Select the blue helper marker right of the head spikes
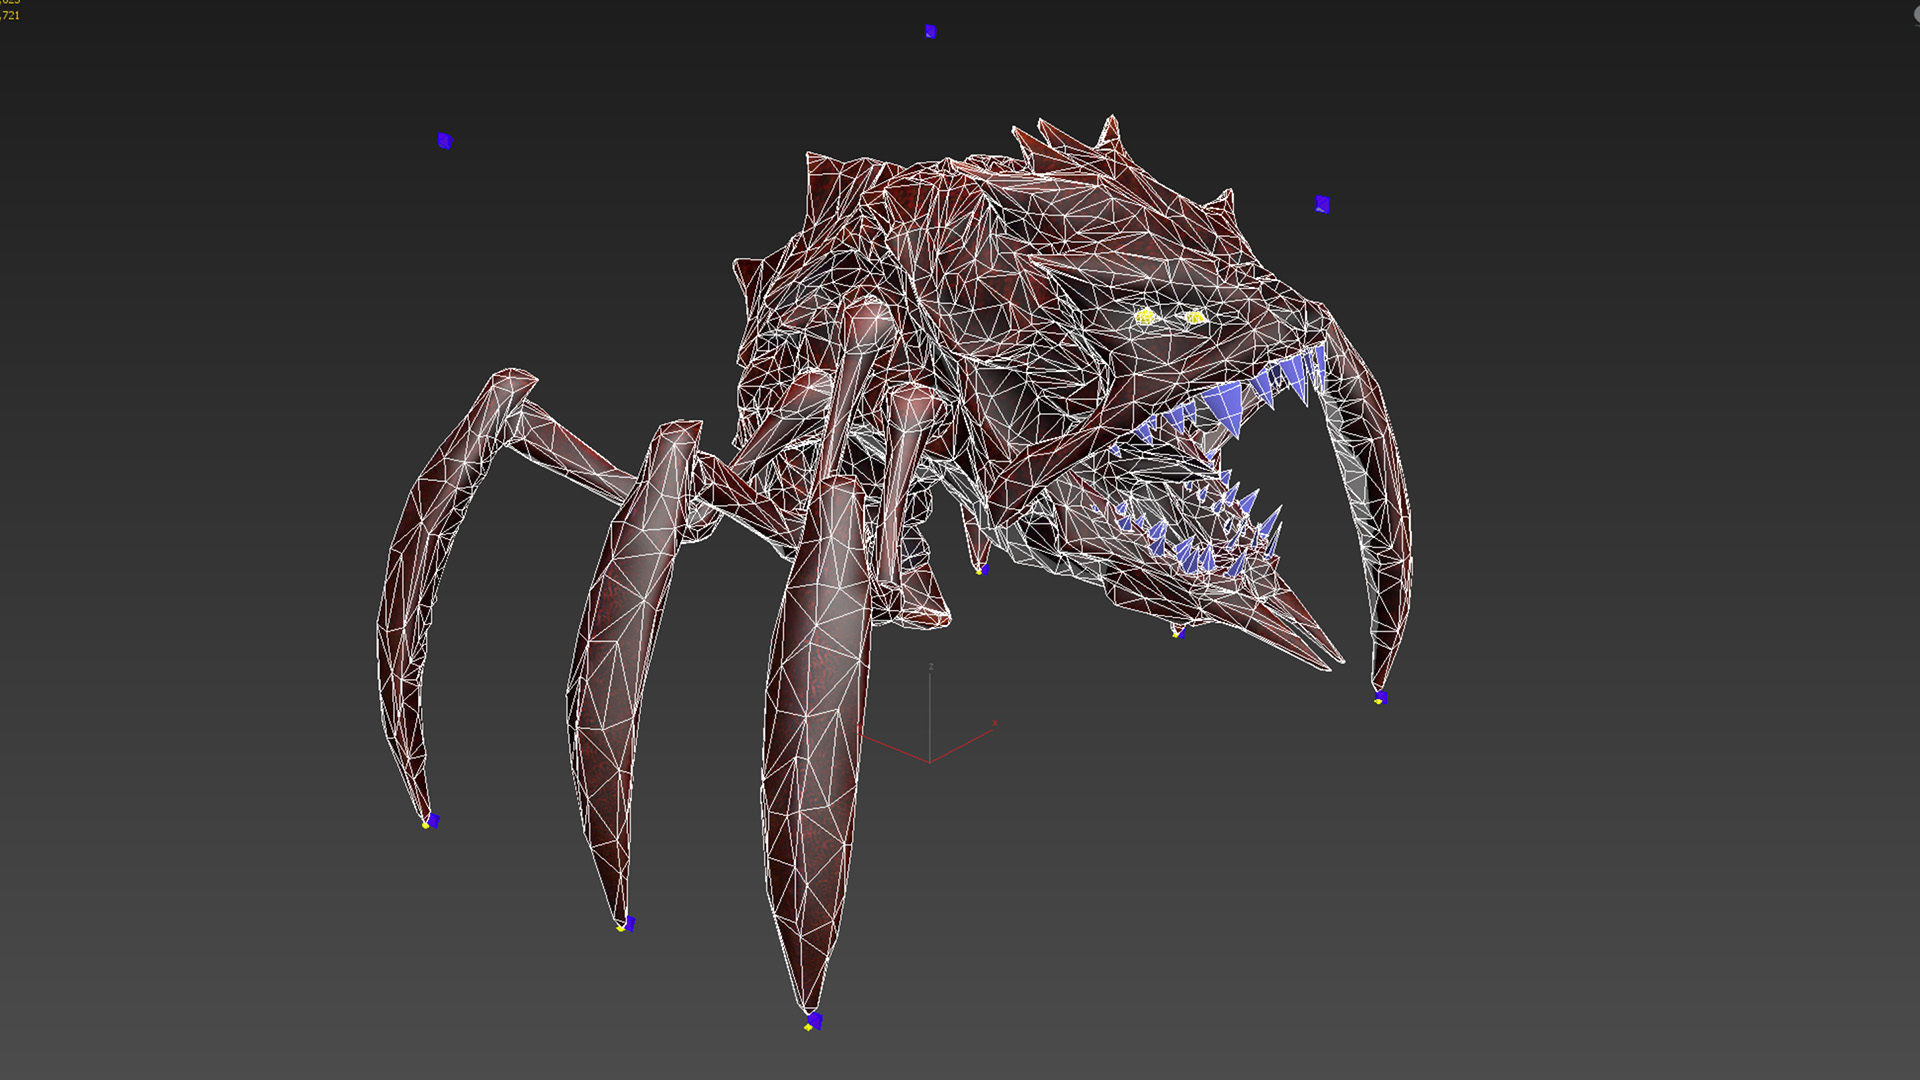 pos(1322,204)
